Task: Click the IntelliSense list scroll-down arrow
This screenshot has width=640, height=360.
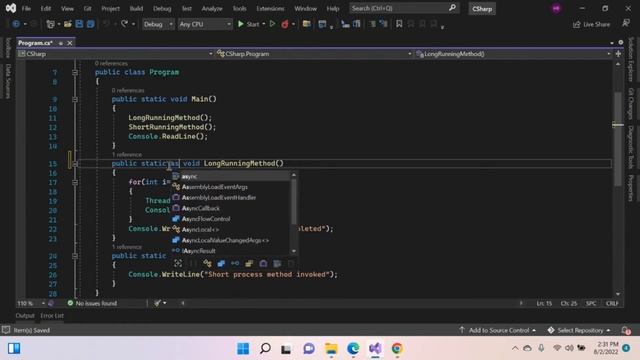Action: [x=294, y=251]
